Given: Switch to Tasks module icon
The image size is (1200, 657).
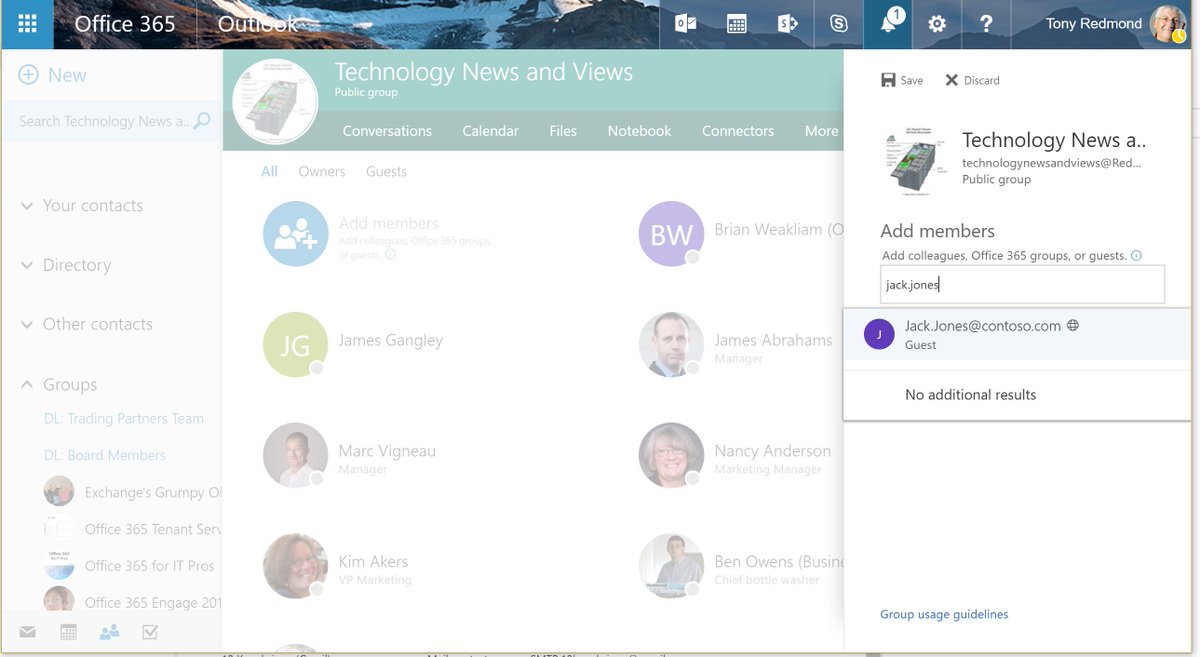Looking at the screenshot, I should click(151, 632).
